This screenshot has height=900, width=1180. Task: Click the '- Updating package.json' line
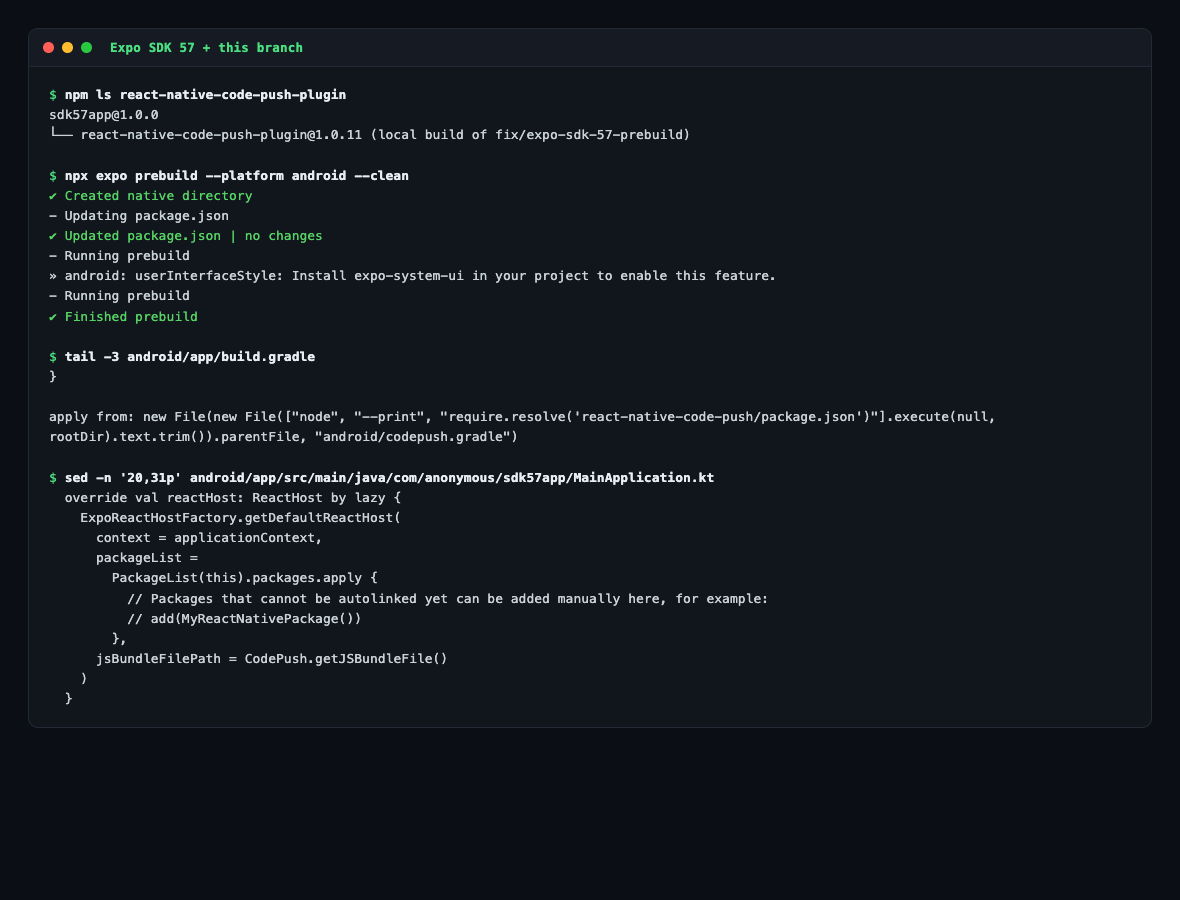[138, 216]
